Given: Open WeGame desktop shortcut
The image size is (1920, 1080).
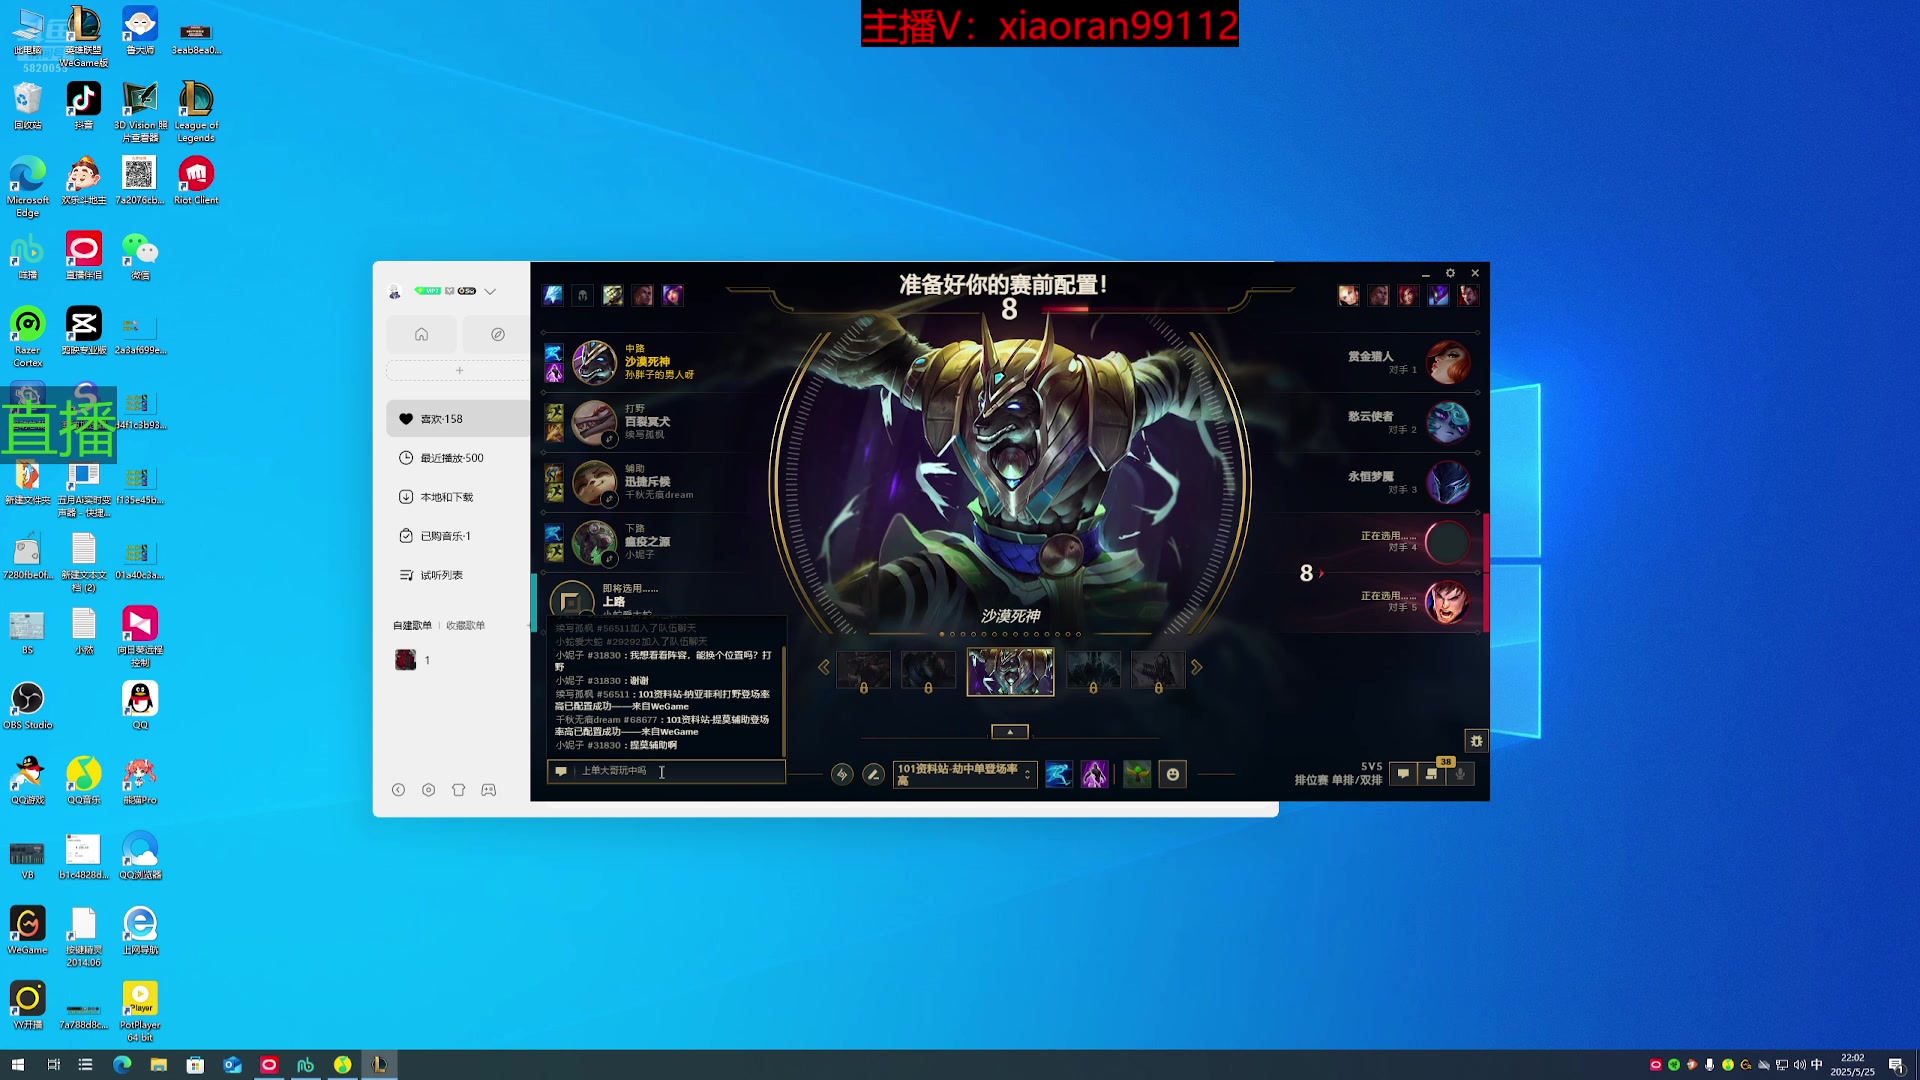Looking at the screenshot, I should point(28,931).
